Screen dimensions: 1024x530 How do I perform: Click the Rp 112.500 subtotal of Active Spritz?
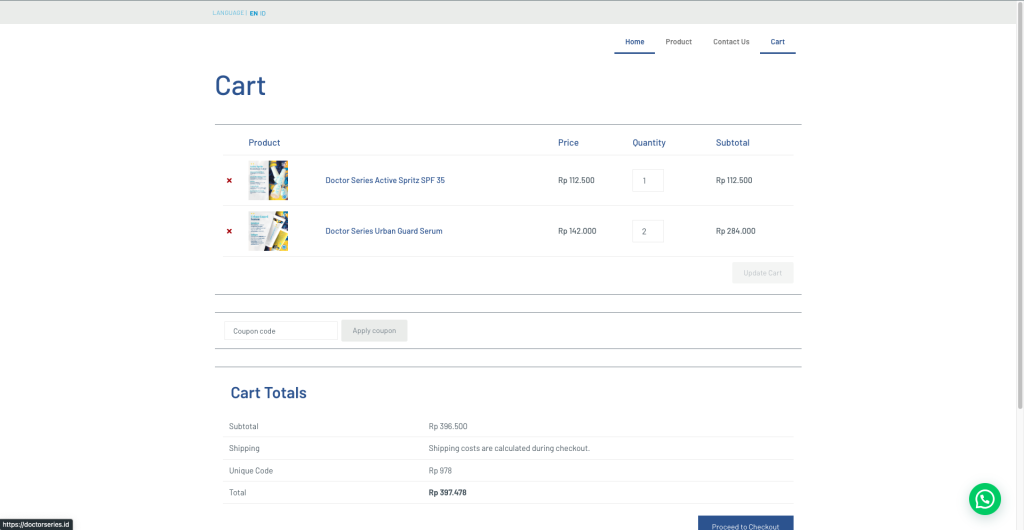(x=734, y=180)
